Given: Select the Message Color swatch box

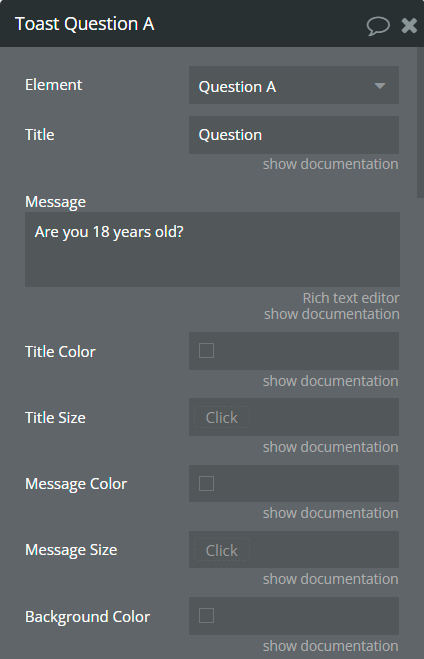Looking at the screenshot, I should point(206,483).
